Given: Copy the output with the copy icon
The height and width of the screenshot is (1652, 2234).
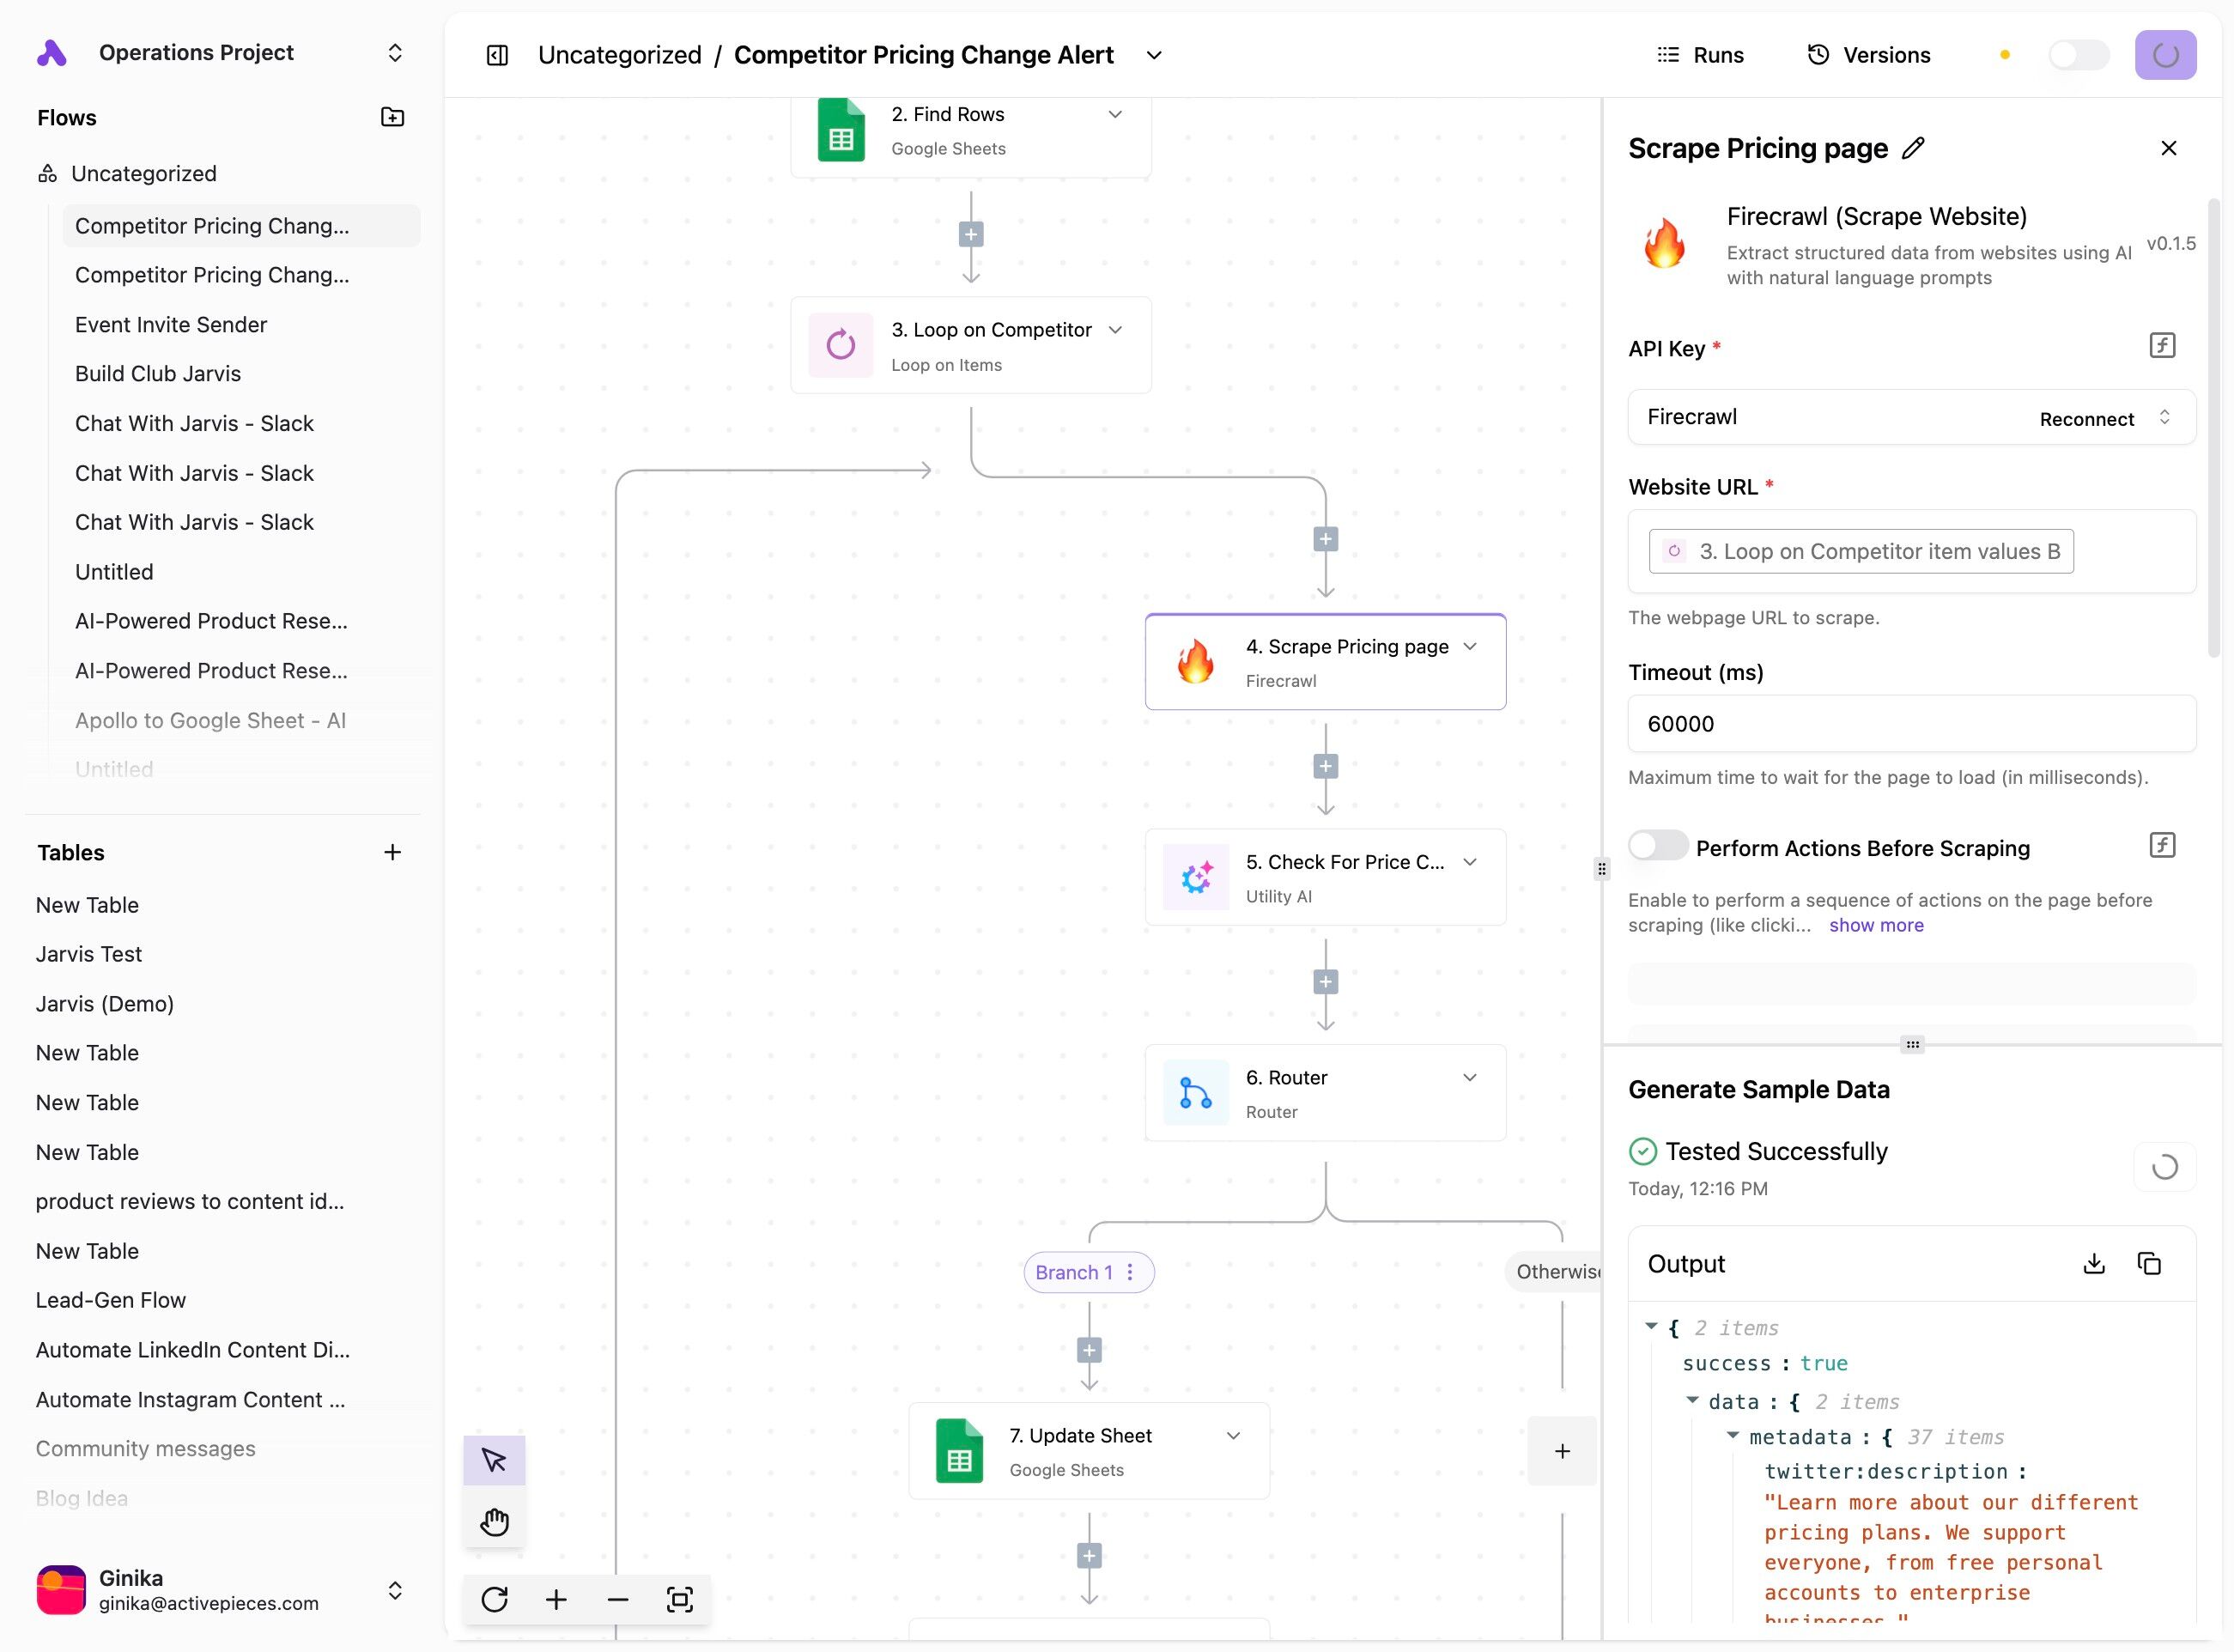Looking at the screenshot, I should click(2149, 1264).
